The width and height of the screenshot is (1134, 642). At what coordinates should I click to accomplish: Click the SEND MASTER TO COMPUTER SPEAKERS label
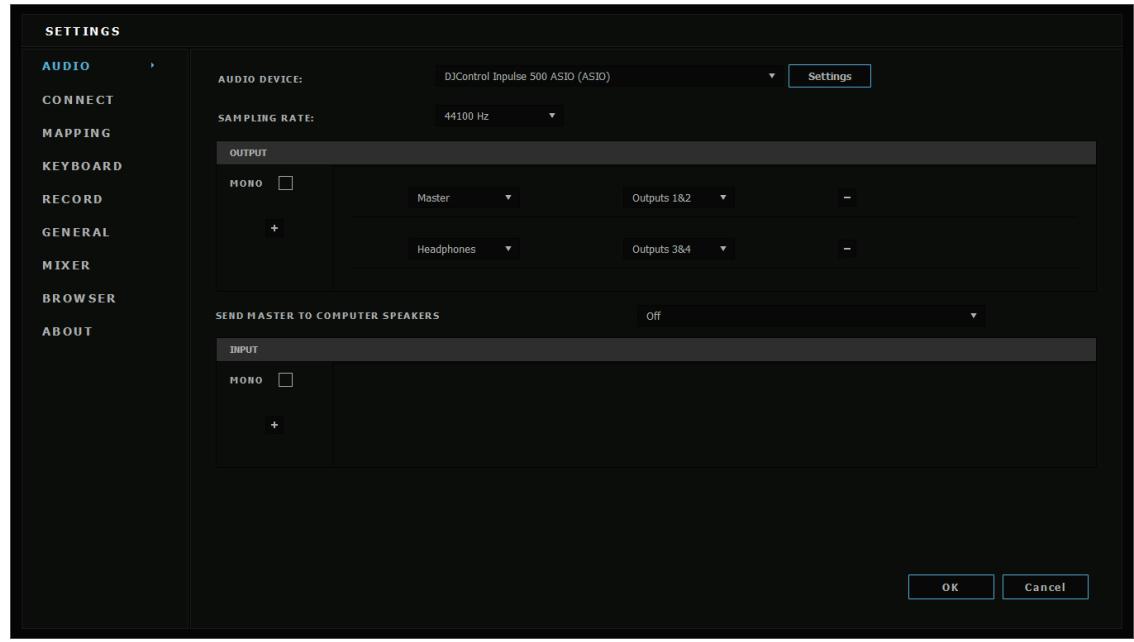328,316
